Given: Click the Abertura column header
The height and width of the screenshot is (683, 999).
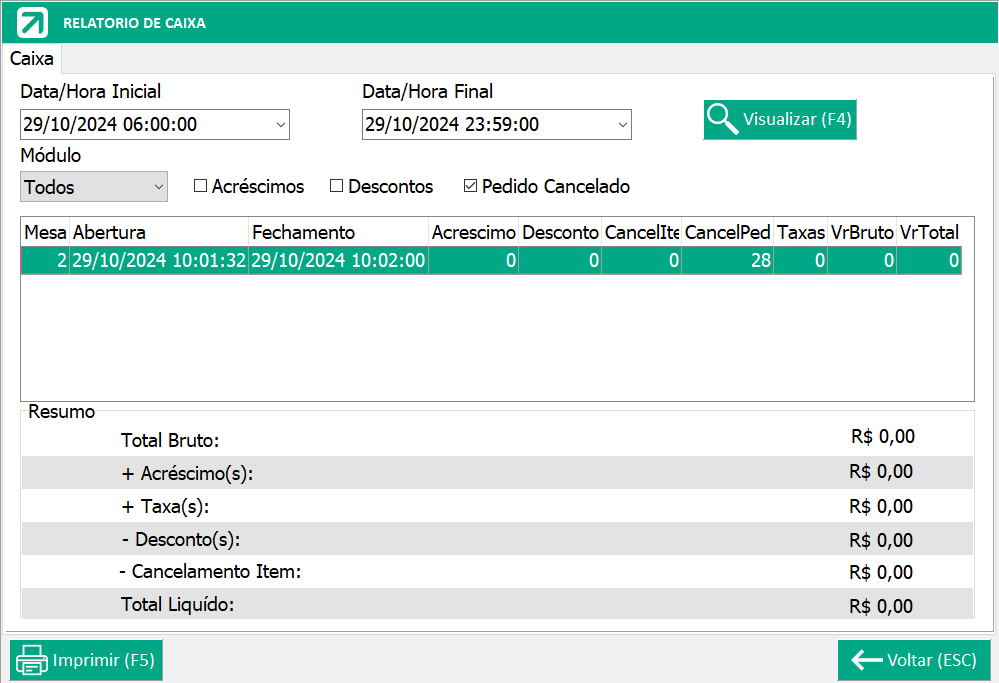Looking at the screenshot, I should [159, 233].
